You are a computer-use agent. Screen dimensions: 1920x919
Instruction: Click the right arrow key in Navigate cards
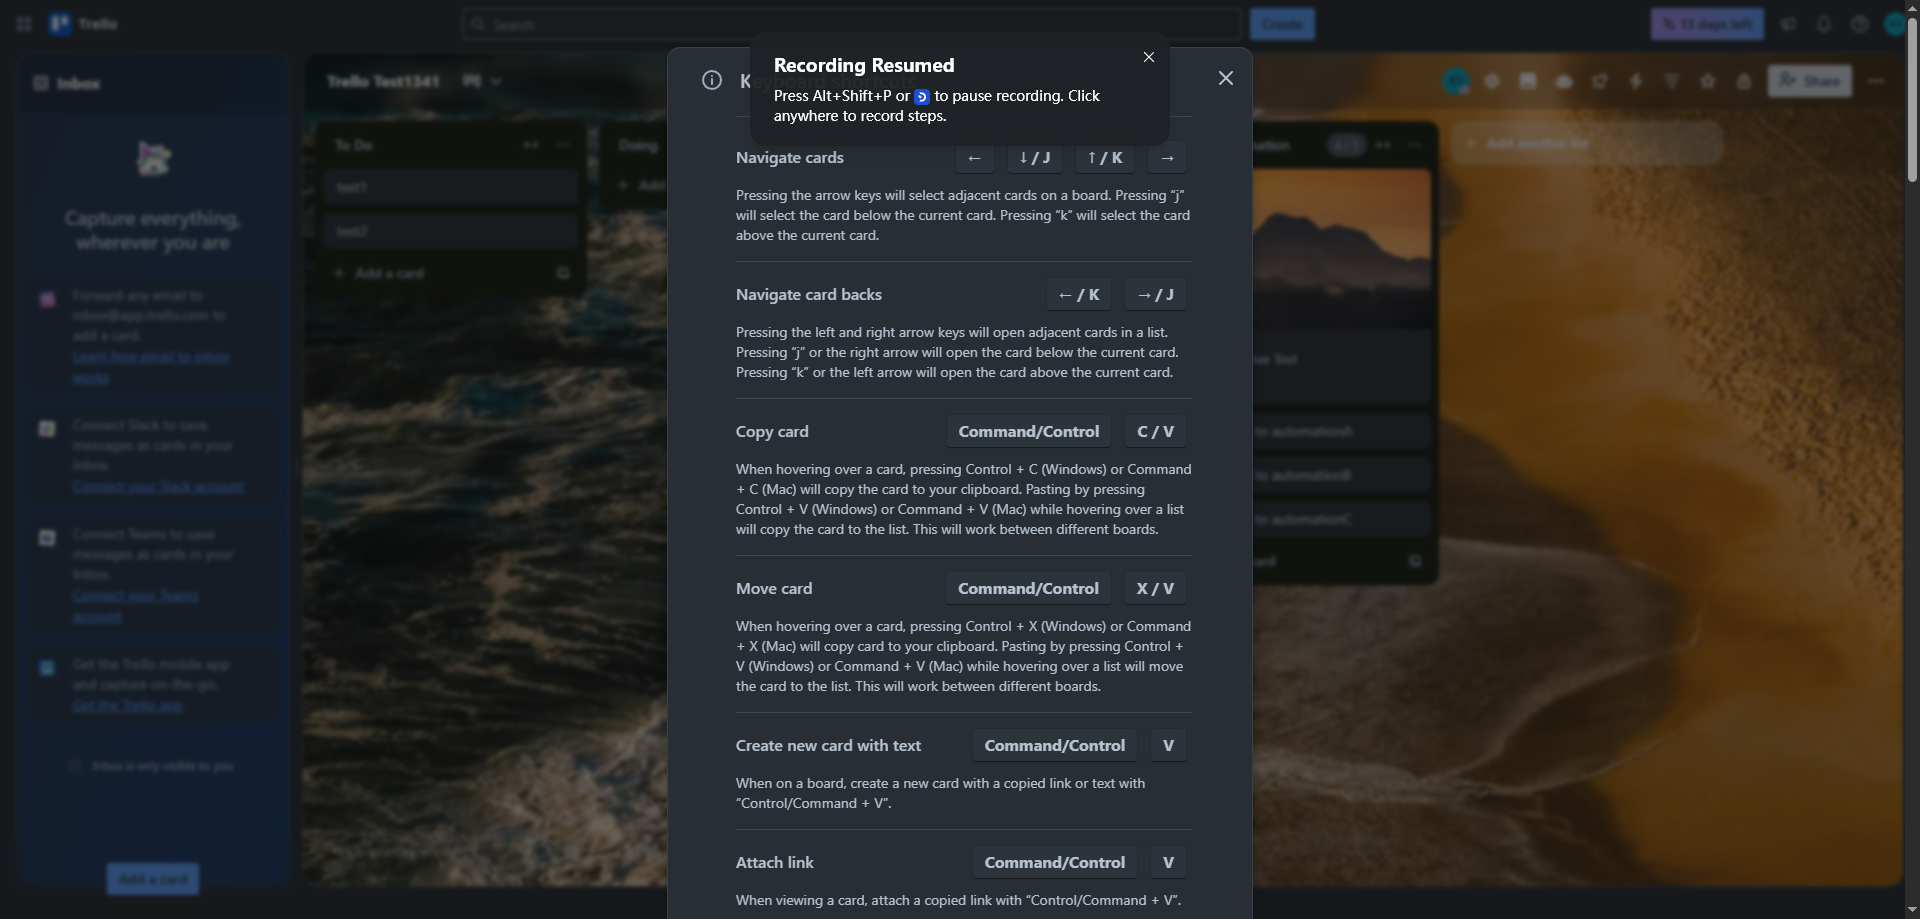pyautogui.click(x=1167, y=158)
